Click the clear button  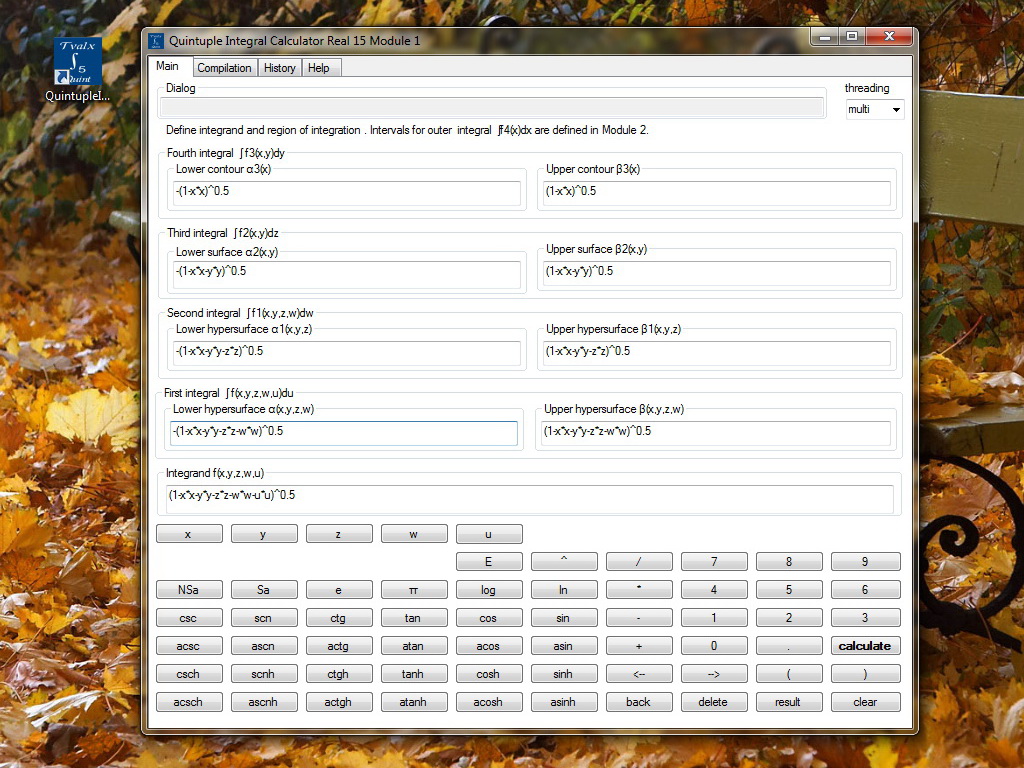tap(865, 702)
